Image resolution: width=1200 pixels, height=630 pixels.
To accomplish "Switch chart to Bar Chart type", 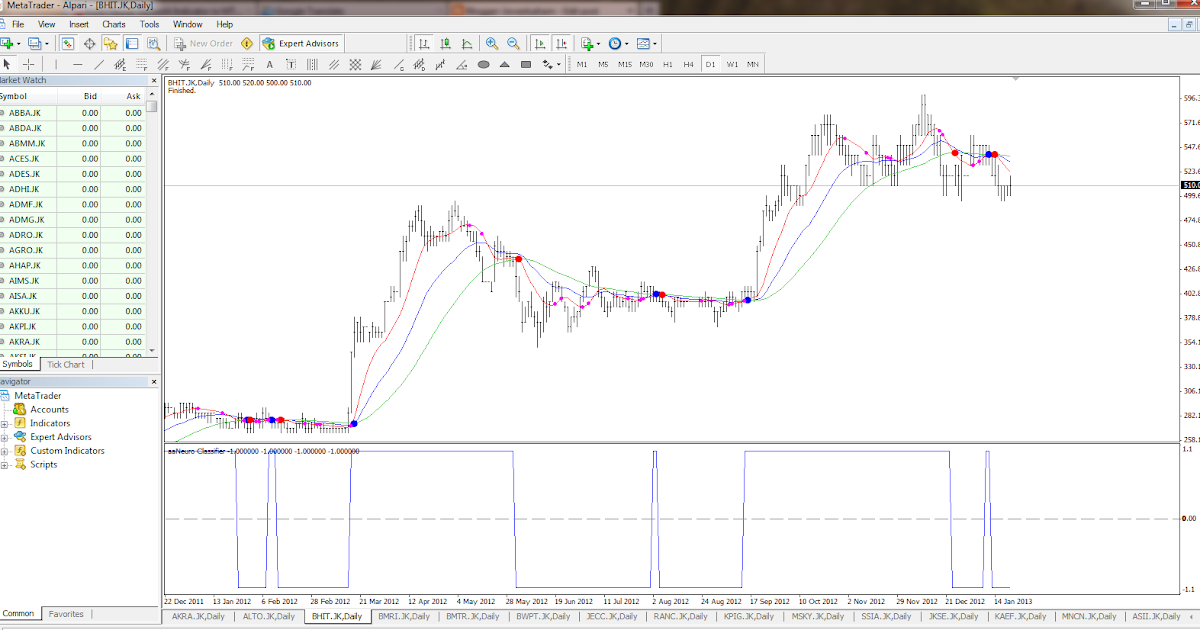I will click(424, 43).
